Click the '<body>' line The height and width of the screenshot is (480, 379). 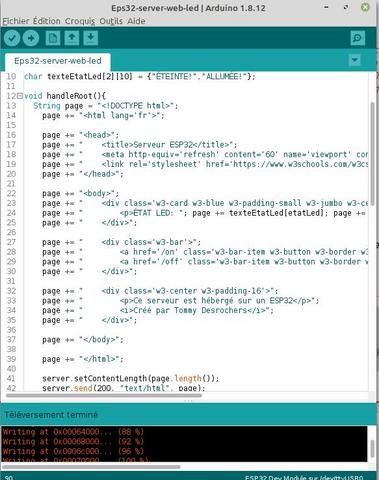(80, 193)
